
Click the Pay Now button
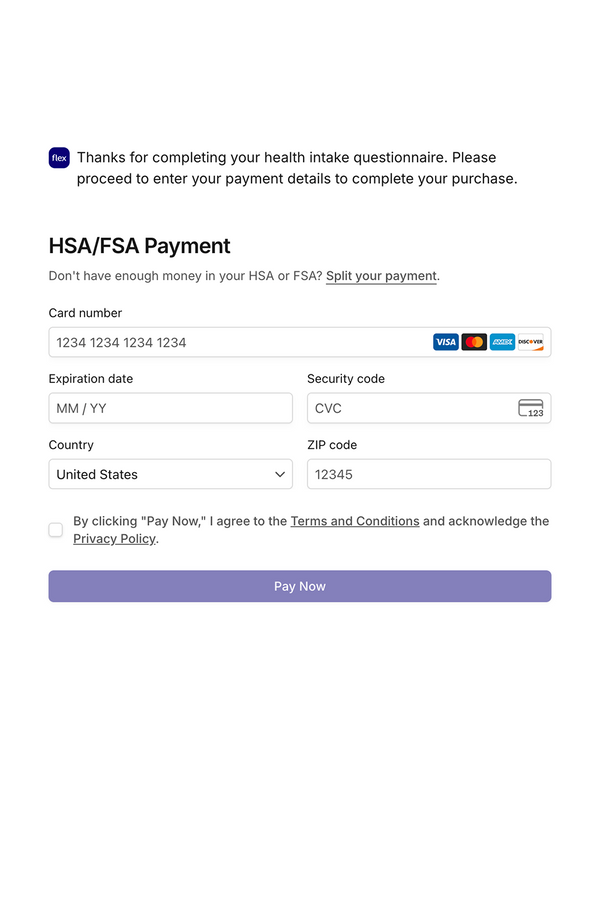[300, 586]
